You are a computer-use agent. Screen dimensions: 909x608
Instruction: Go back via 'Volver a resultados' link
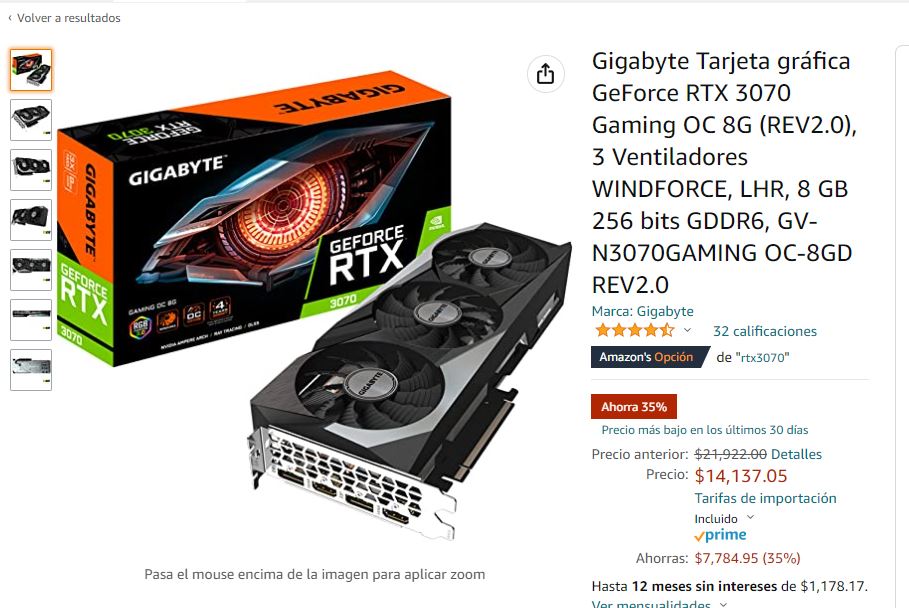pos(64,18)
